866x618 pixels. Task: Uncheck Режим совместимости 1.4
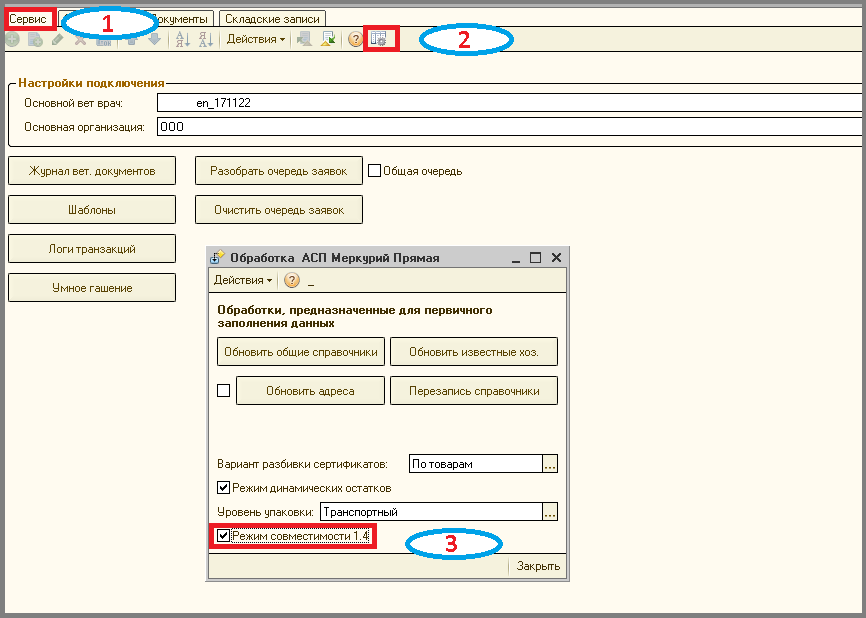[223, 536]
